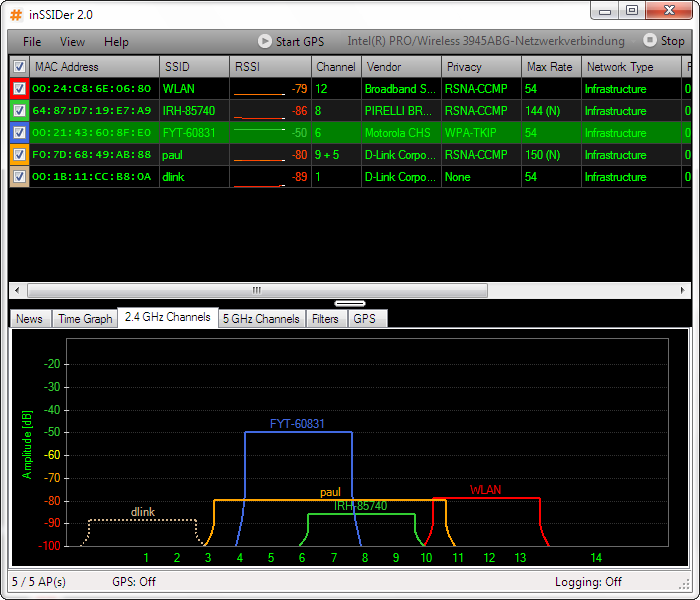Switch to the 5 GHz Channels tab
The width and height of the screenshot is (700, 600).
(x=260, y=319)
